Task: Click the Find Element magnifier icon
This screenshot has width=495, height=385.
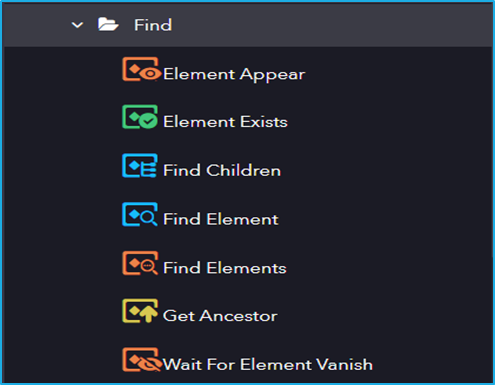Action: pos(140,214)
